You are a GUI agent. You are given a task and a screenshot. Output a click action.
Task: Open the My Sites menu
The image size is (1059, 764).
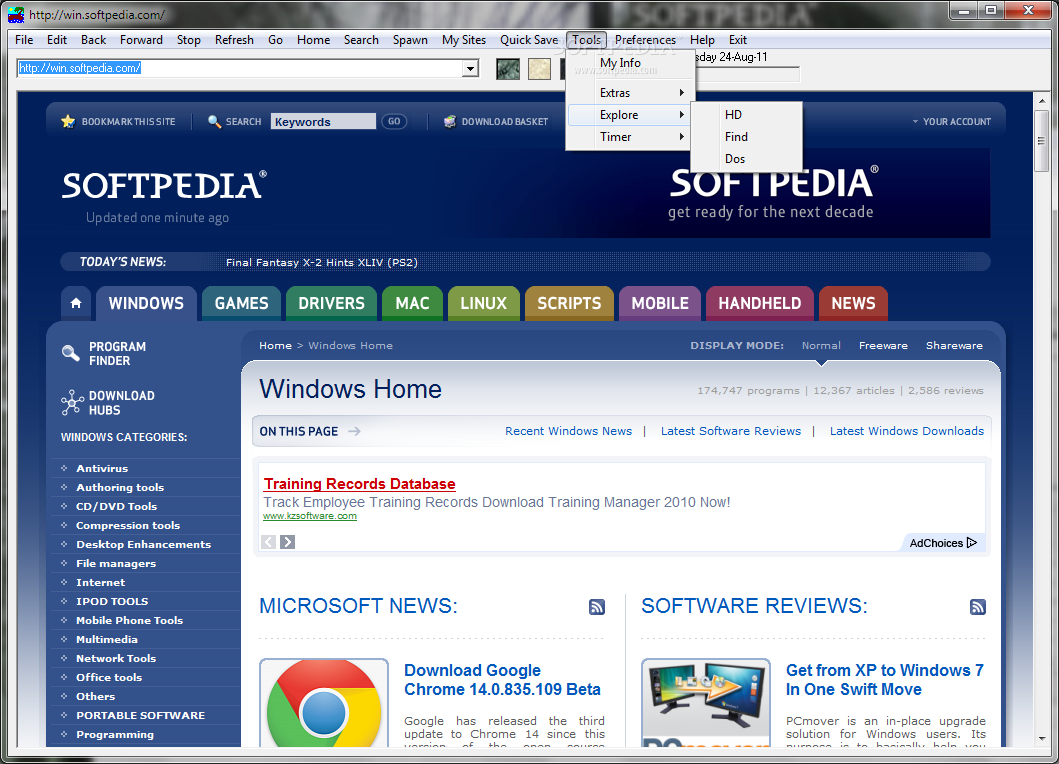464,40
